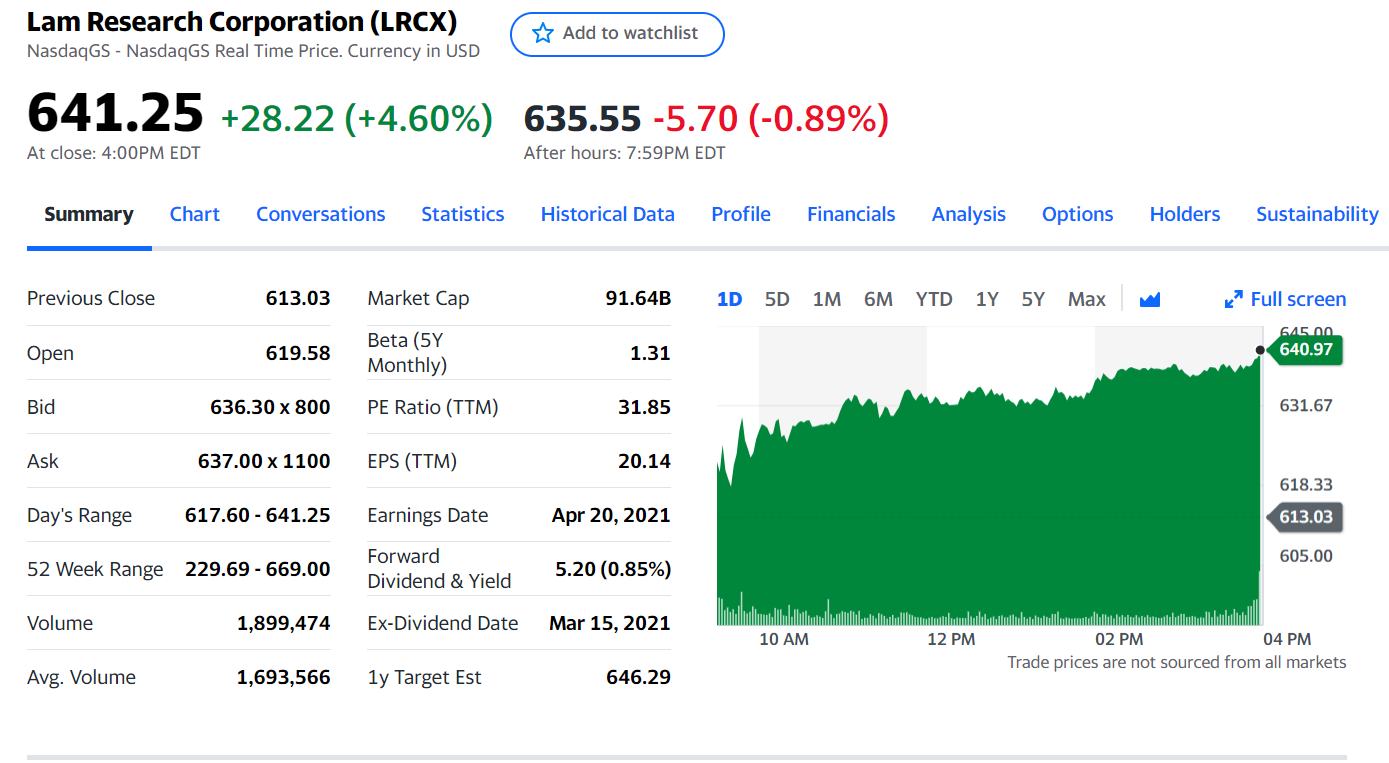Click the Add to watchlist label text
Image resolution: width=1389 pixels, height=763 pixels.
(630, 33)
